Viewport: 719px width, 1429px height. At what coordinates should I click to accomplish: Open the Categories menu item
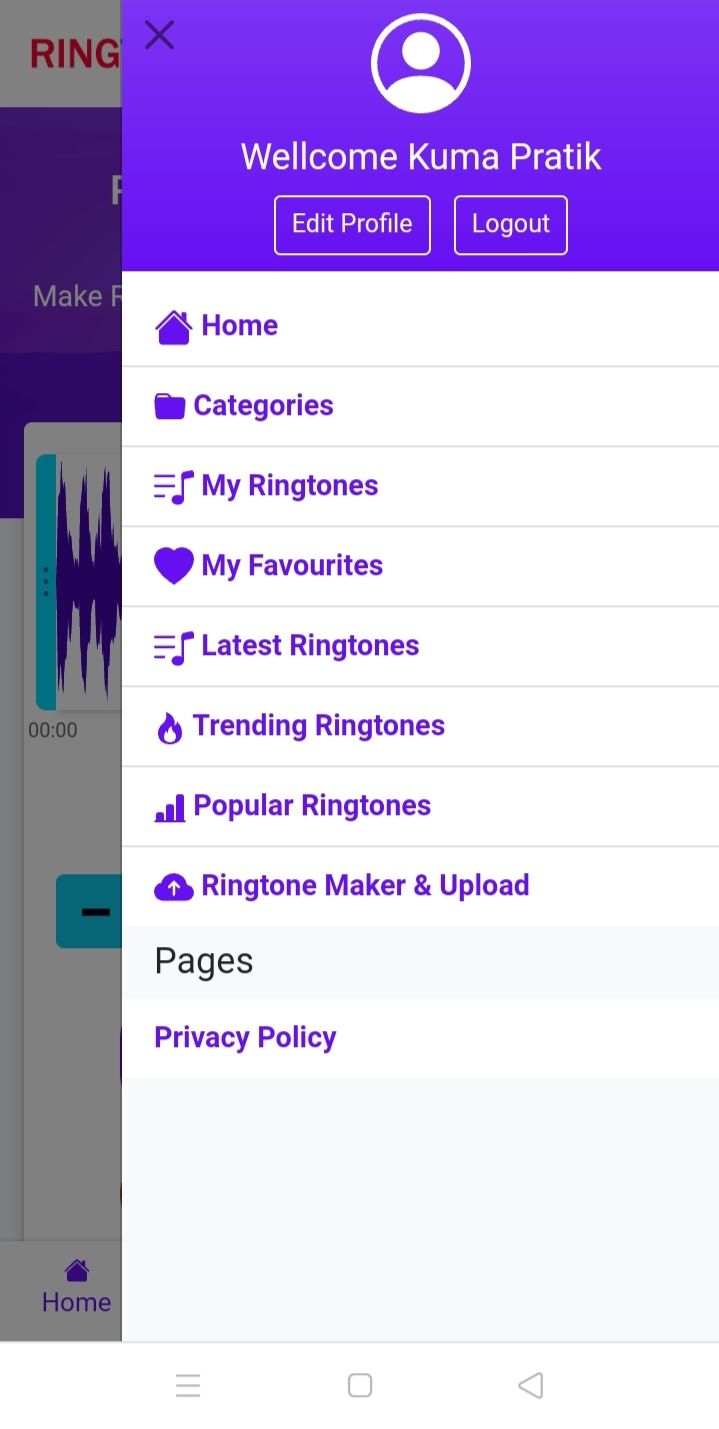click(x=263, y=406)
